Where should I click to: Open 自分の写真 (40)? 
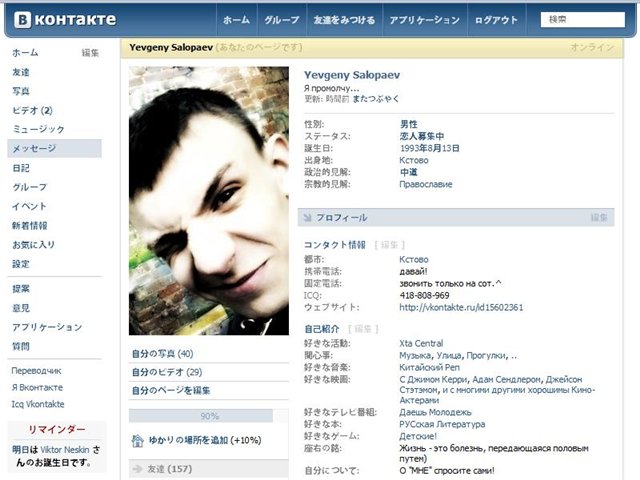[162, 353]
